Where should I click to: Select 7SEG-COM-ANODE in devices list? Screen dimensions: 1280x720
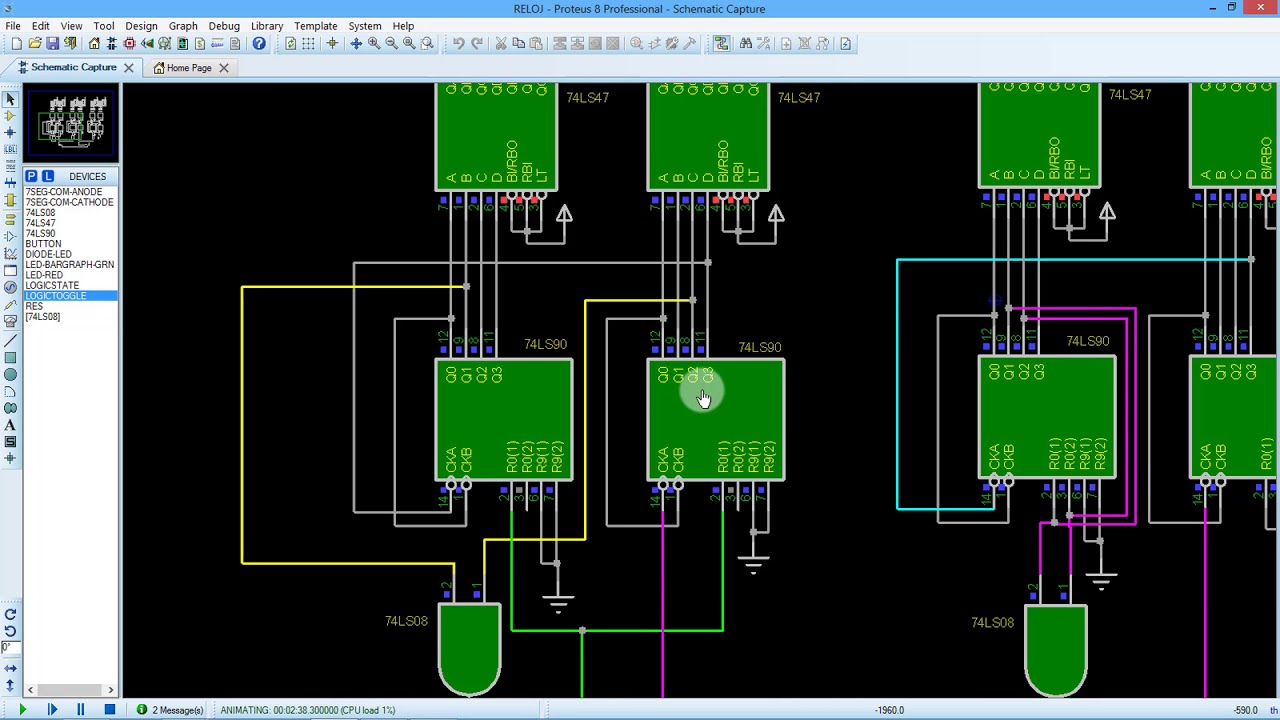[70, 192]
